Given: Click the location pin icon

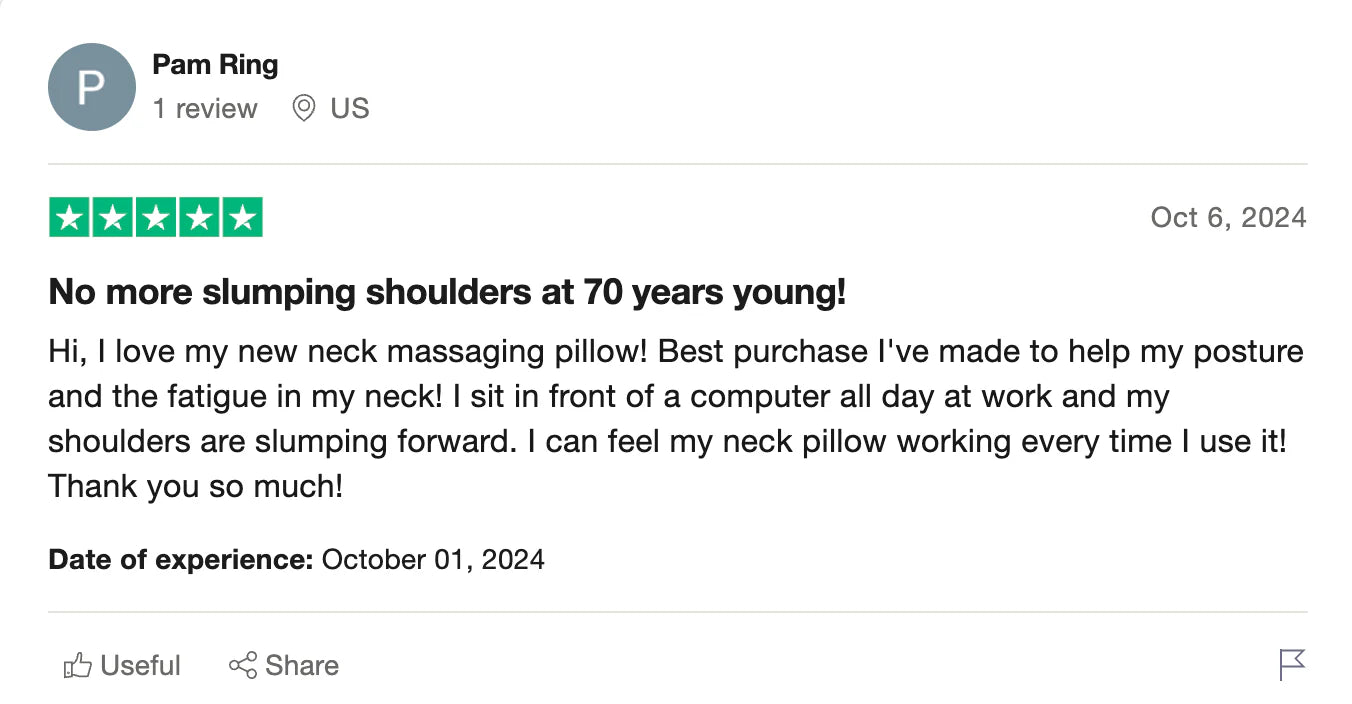Looking at the screenshot, I should click(303, 108).
